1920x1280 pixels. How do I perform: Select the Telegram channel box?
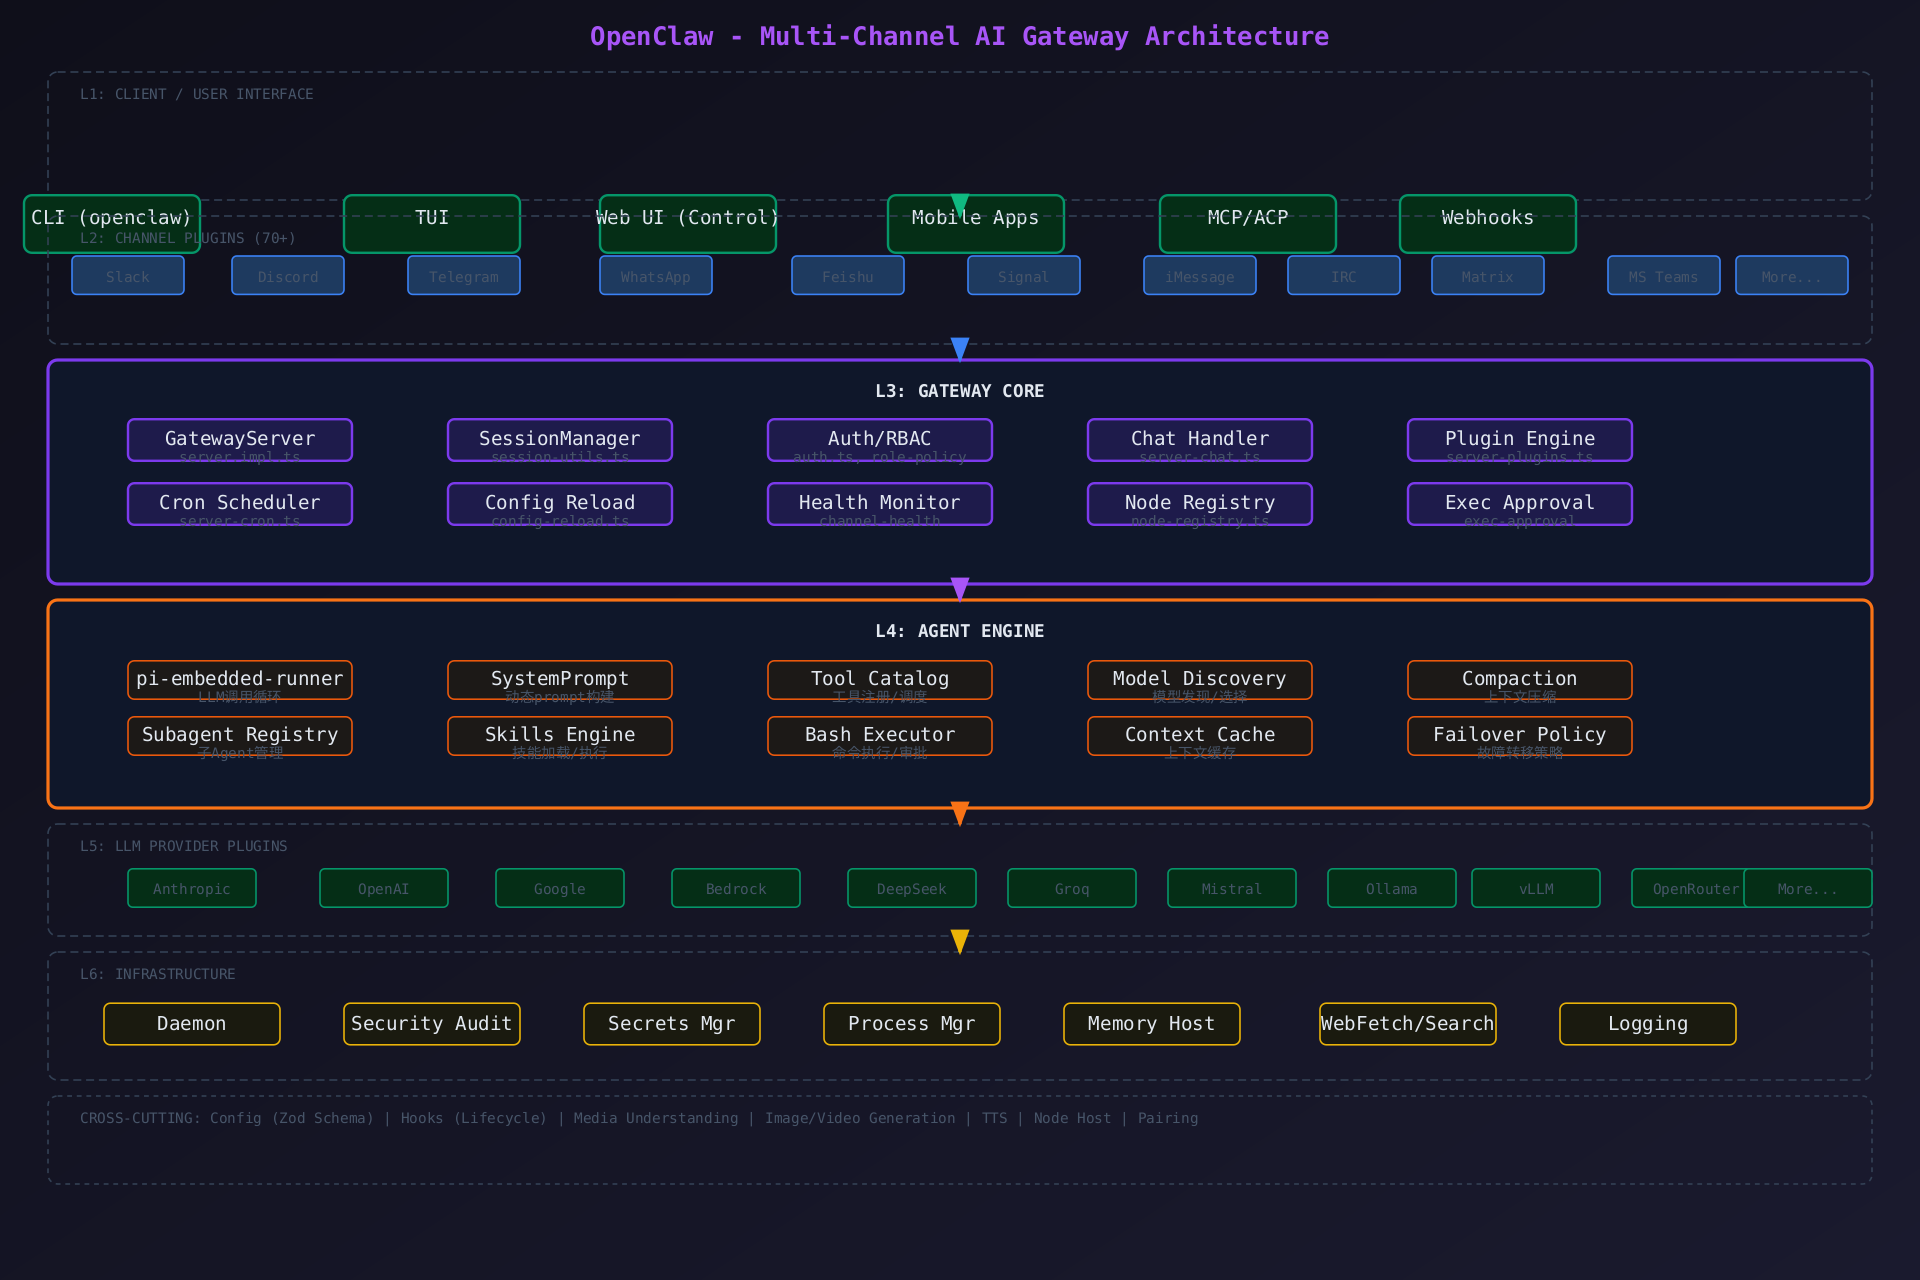(x=464, y=276)
